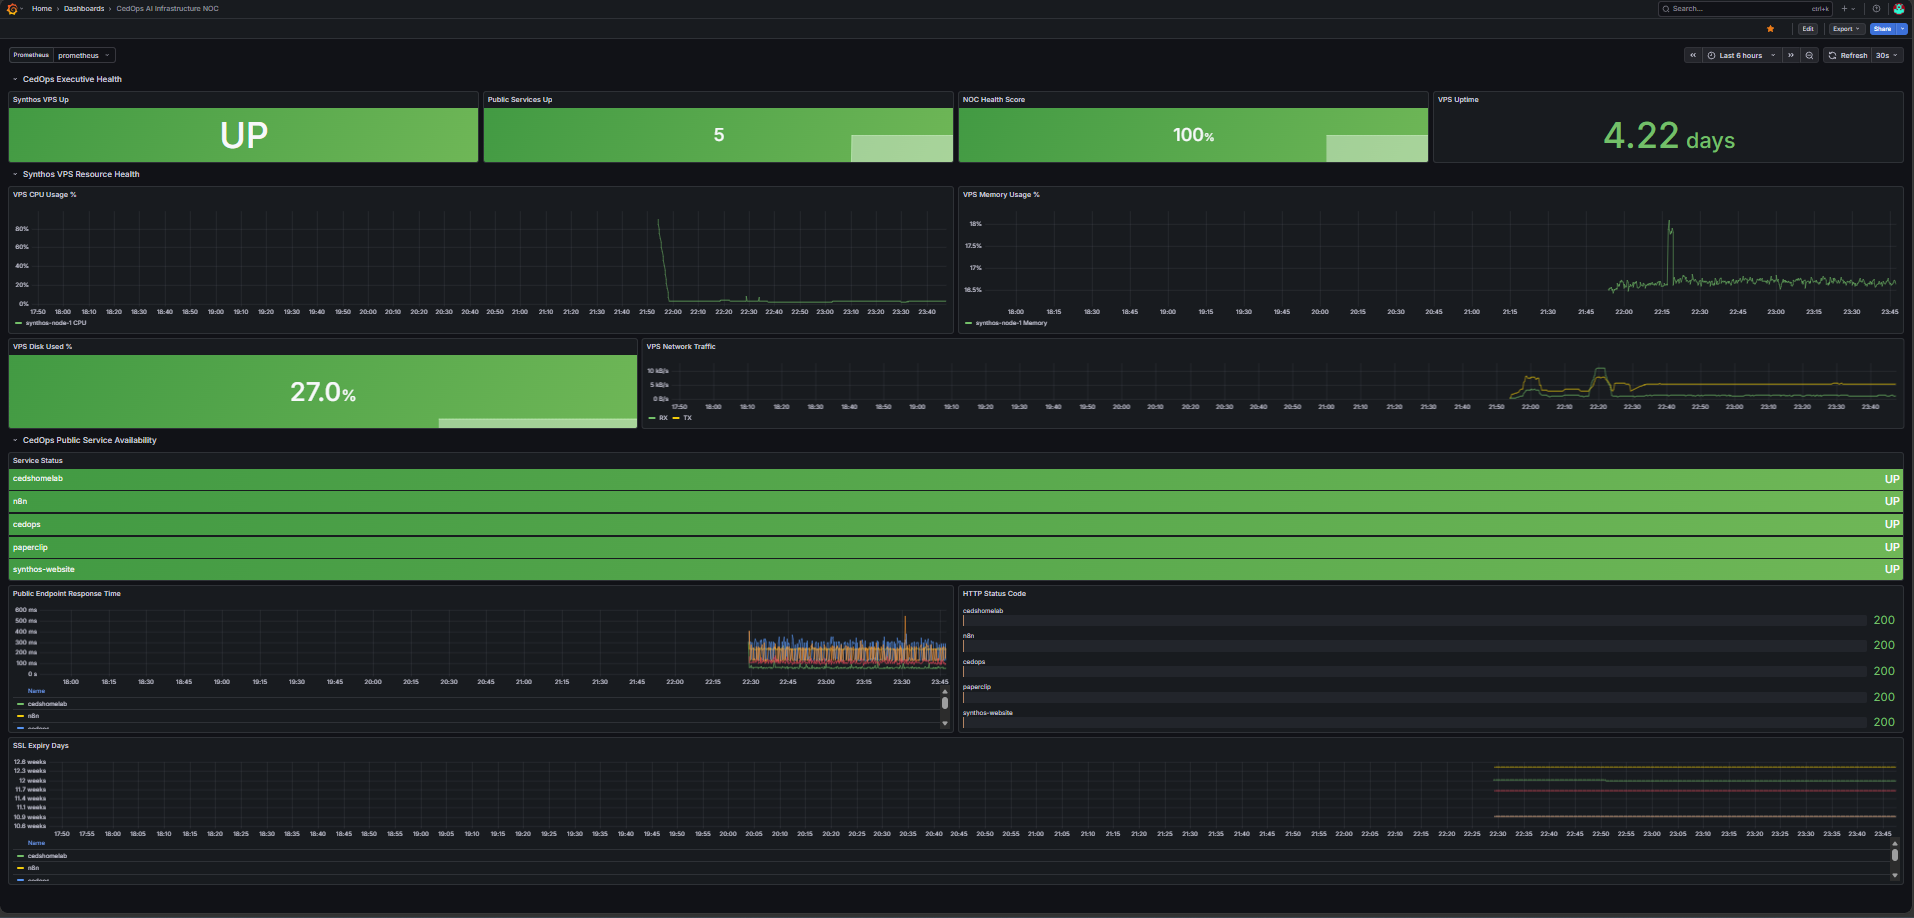Open VPS CPU Usage % panel title
Viewport: 1914px width, 918px height.
point(45,195)
